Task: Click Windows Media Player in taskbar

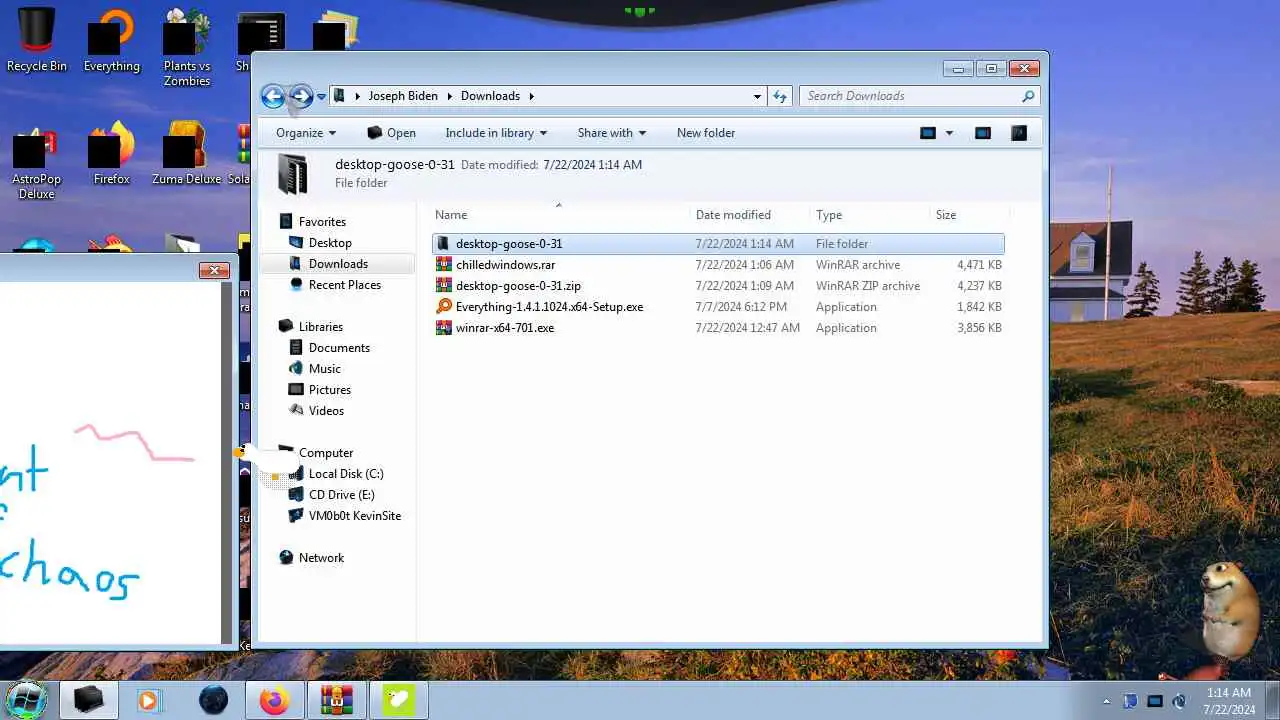Action: coord(148,700)
